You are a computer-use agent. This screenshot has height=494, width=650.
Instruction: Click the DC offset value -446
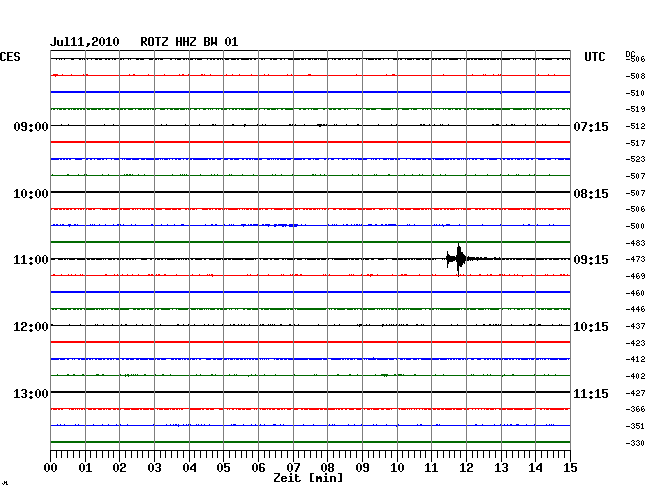pyautogui.click(x=635, y=310)
